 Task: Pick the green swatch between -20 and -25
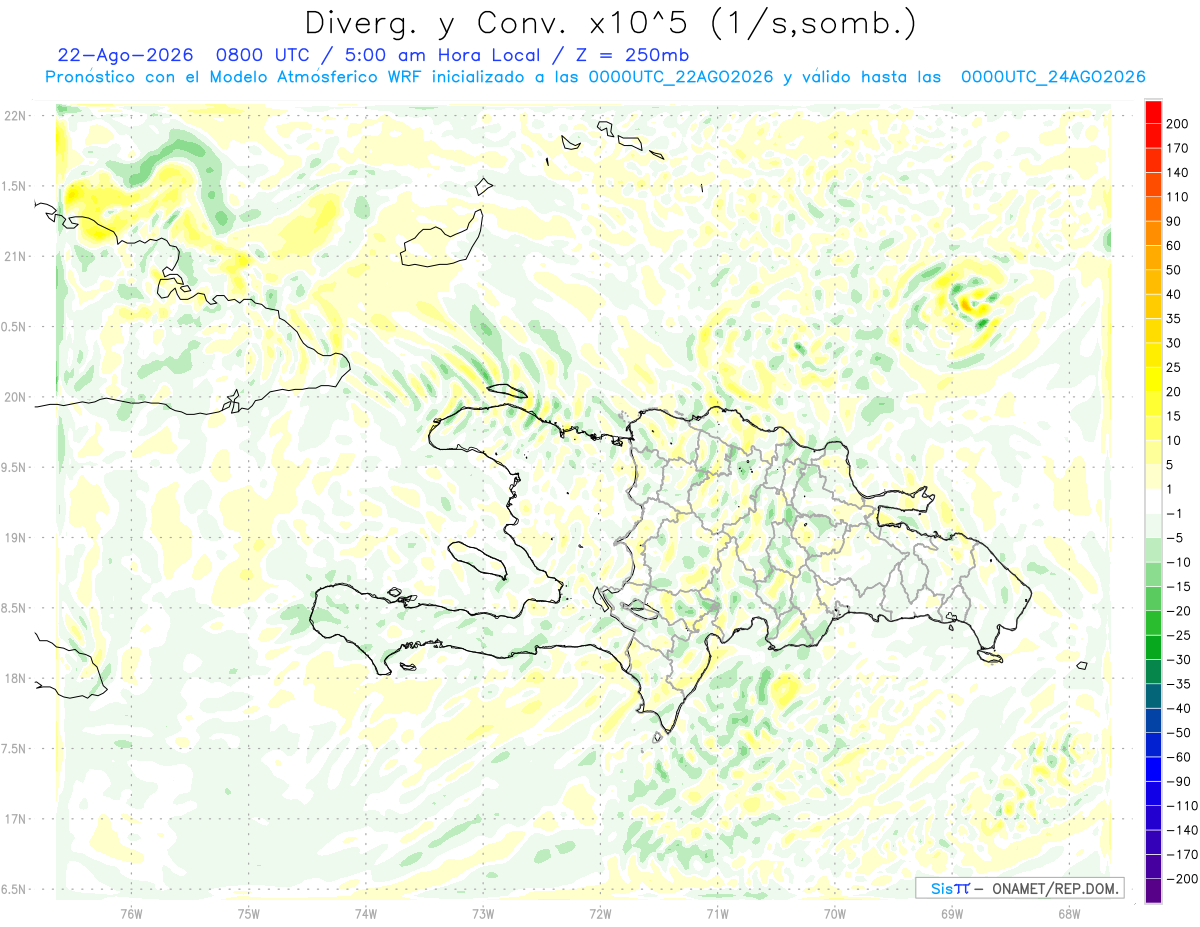coord(1153,623)
